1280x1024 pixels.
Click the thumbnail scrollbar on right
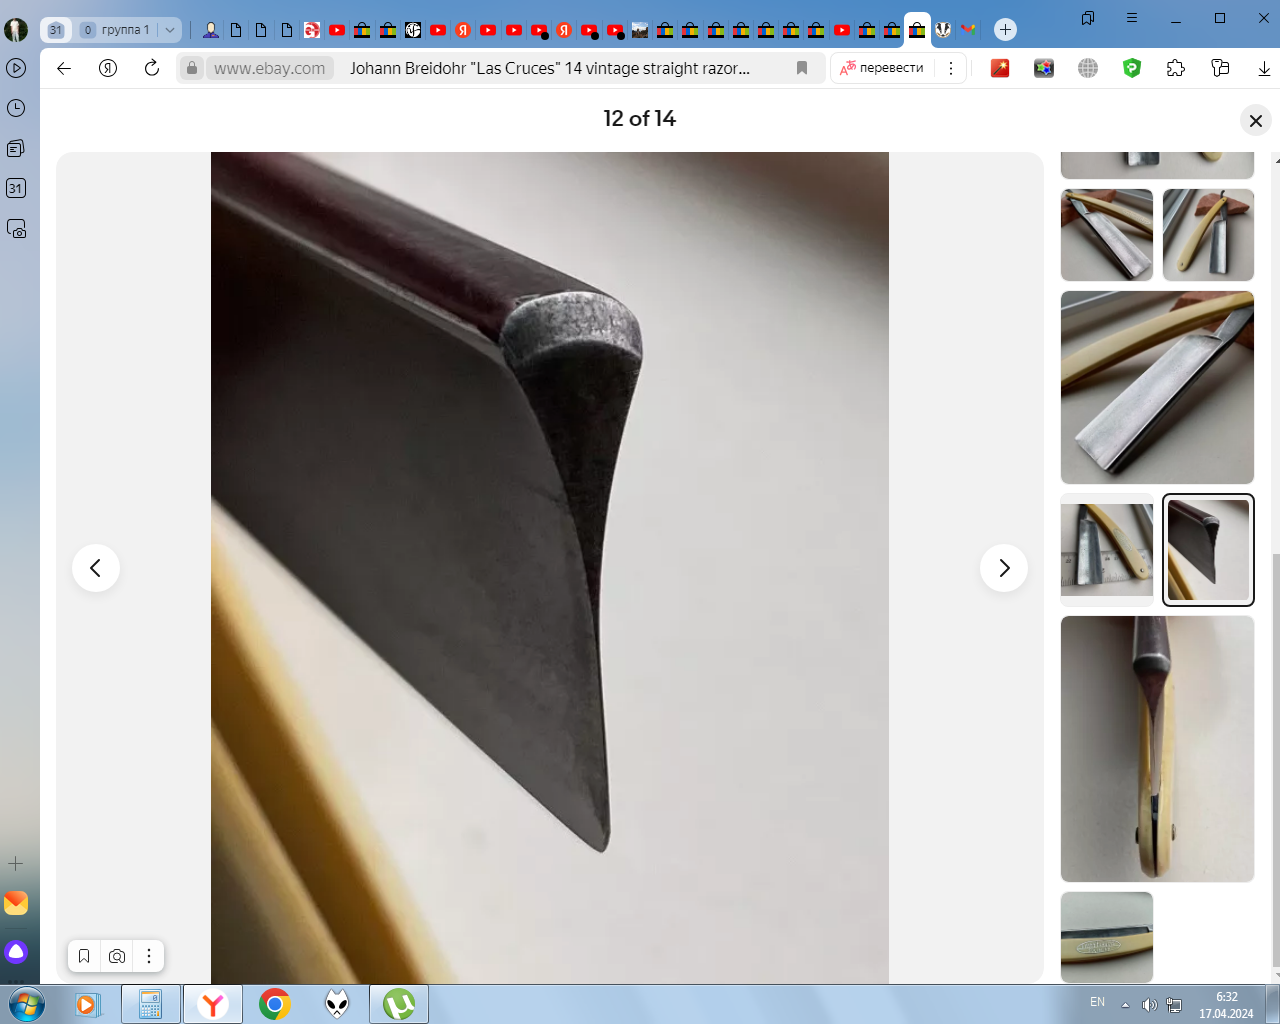click(1276, 760)
